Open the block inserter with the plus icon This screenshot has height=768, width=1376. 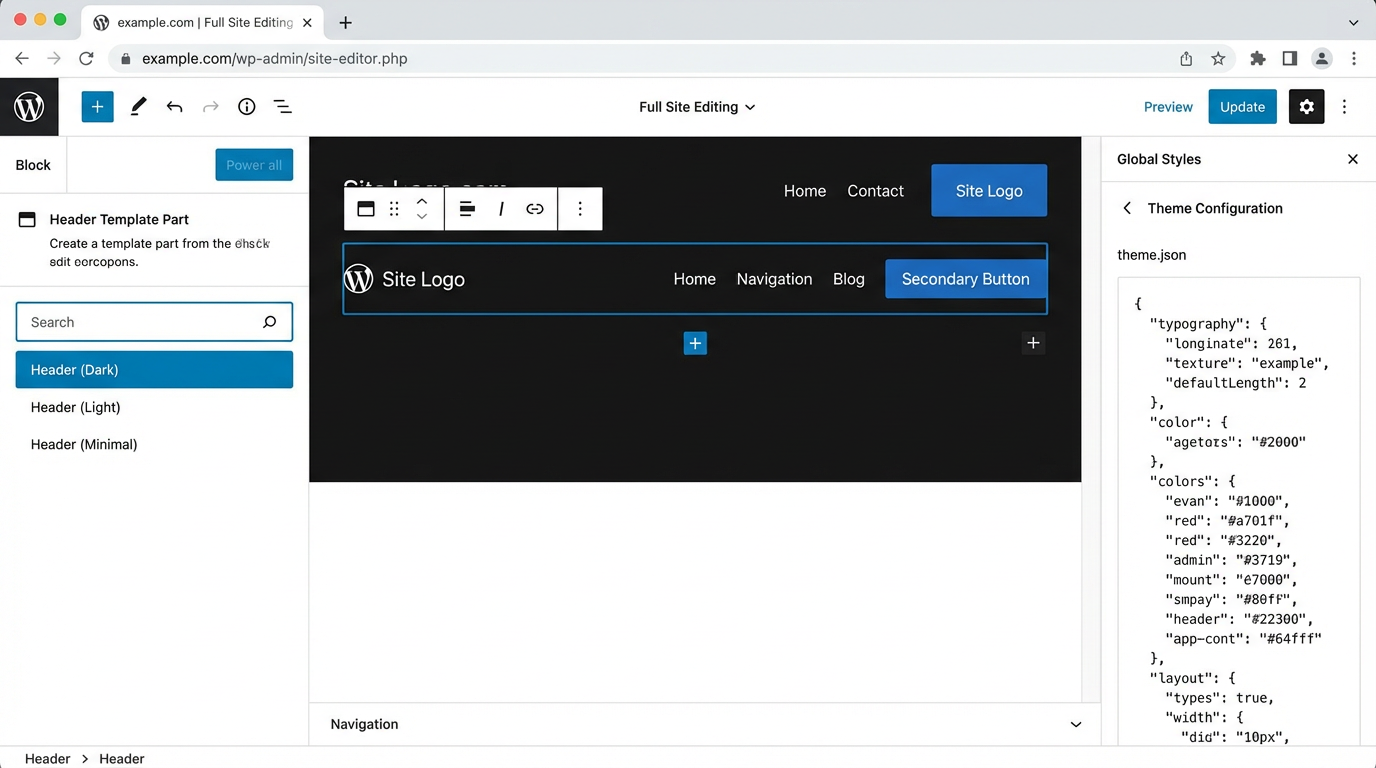pos(97,106)
